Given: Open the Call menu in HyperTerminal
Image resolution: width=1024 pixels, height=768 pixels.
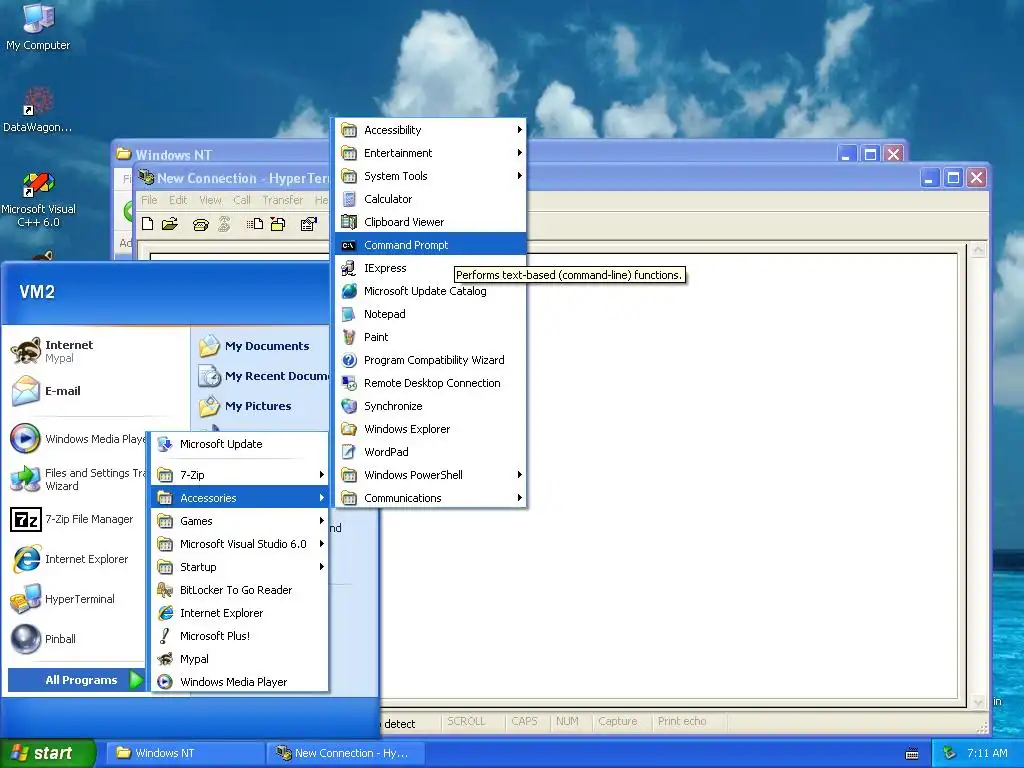Looking at the screenshot, I should point(242,200).
